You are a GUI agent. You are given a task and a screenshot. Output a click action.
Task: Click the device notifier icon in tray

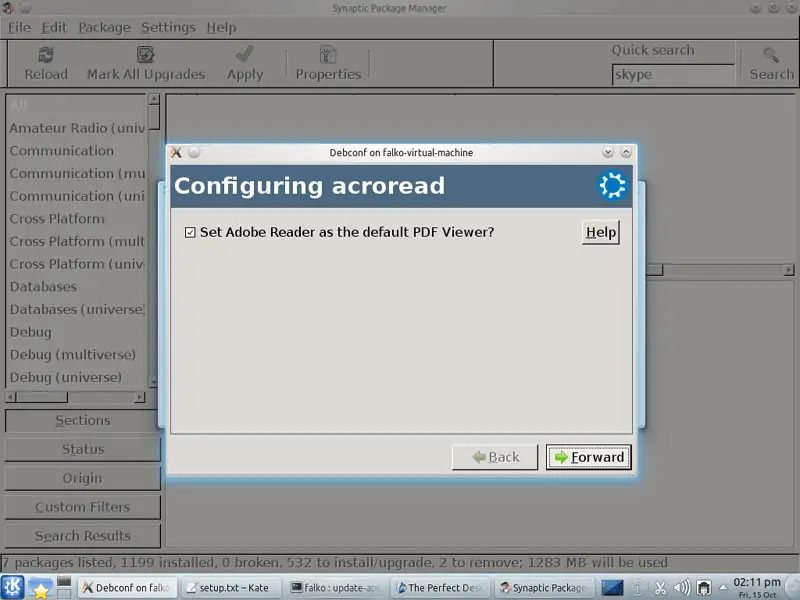pyautogui.click(x=704, y=588)
